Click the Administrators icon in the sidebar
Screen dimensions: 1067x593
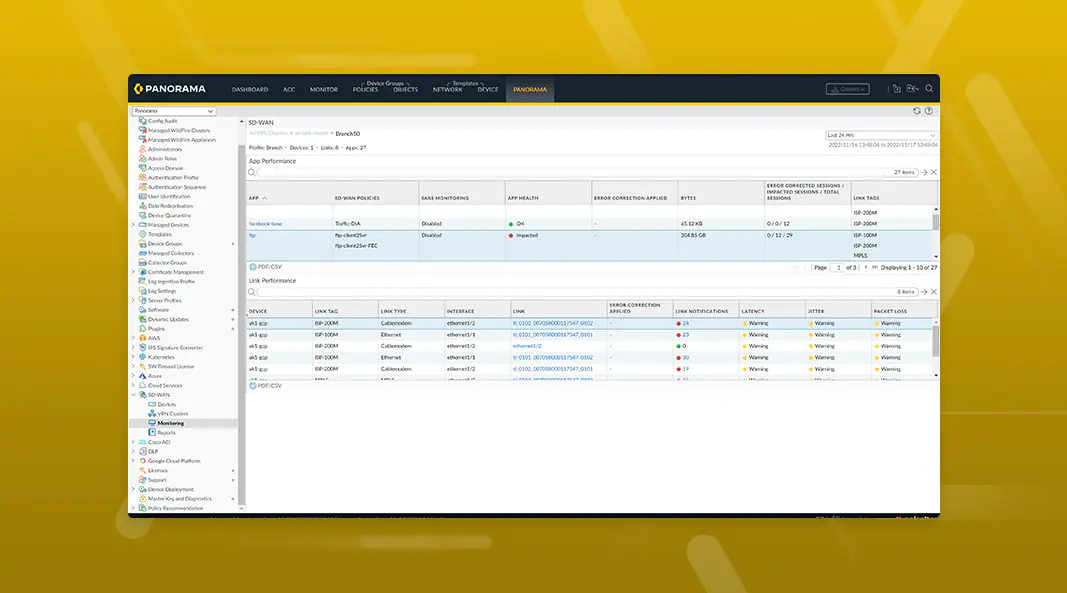tap(143, 149)
